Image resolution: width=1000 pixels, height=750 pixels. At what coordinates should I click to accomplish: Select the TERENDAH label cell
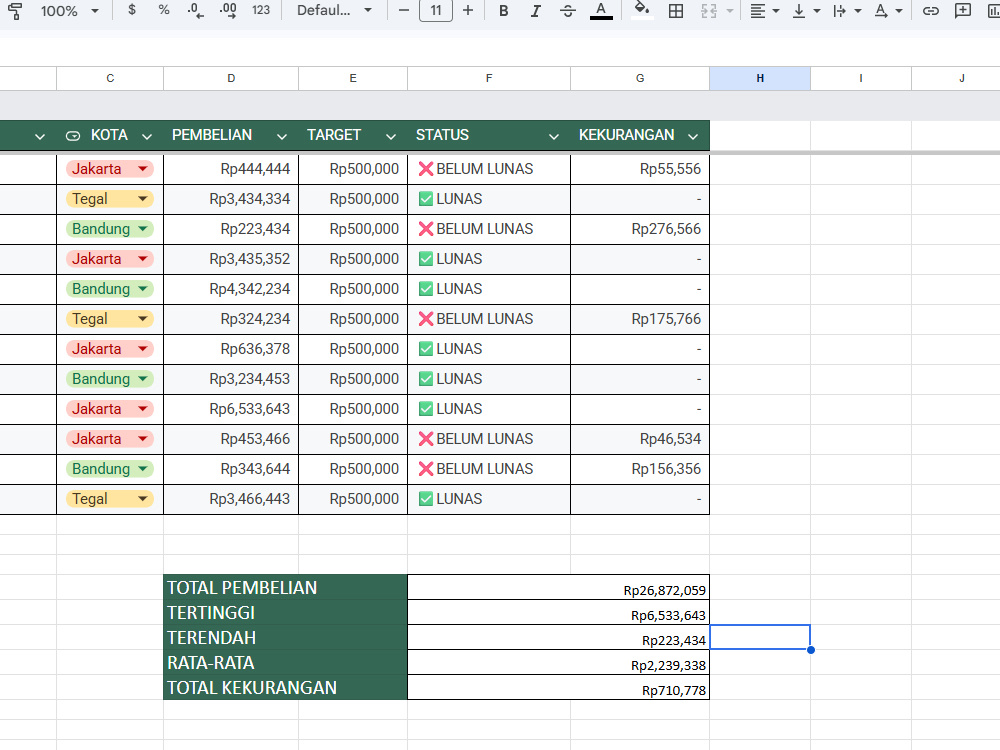pyautogui.click(x=285, y=637)
